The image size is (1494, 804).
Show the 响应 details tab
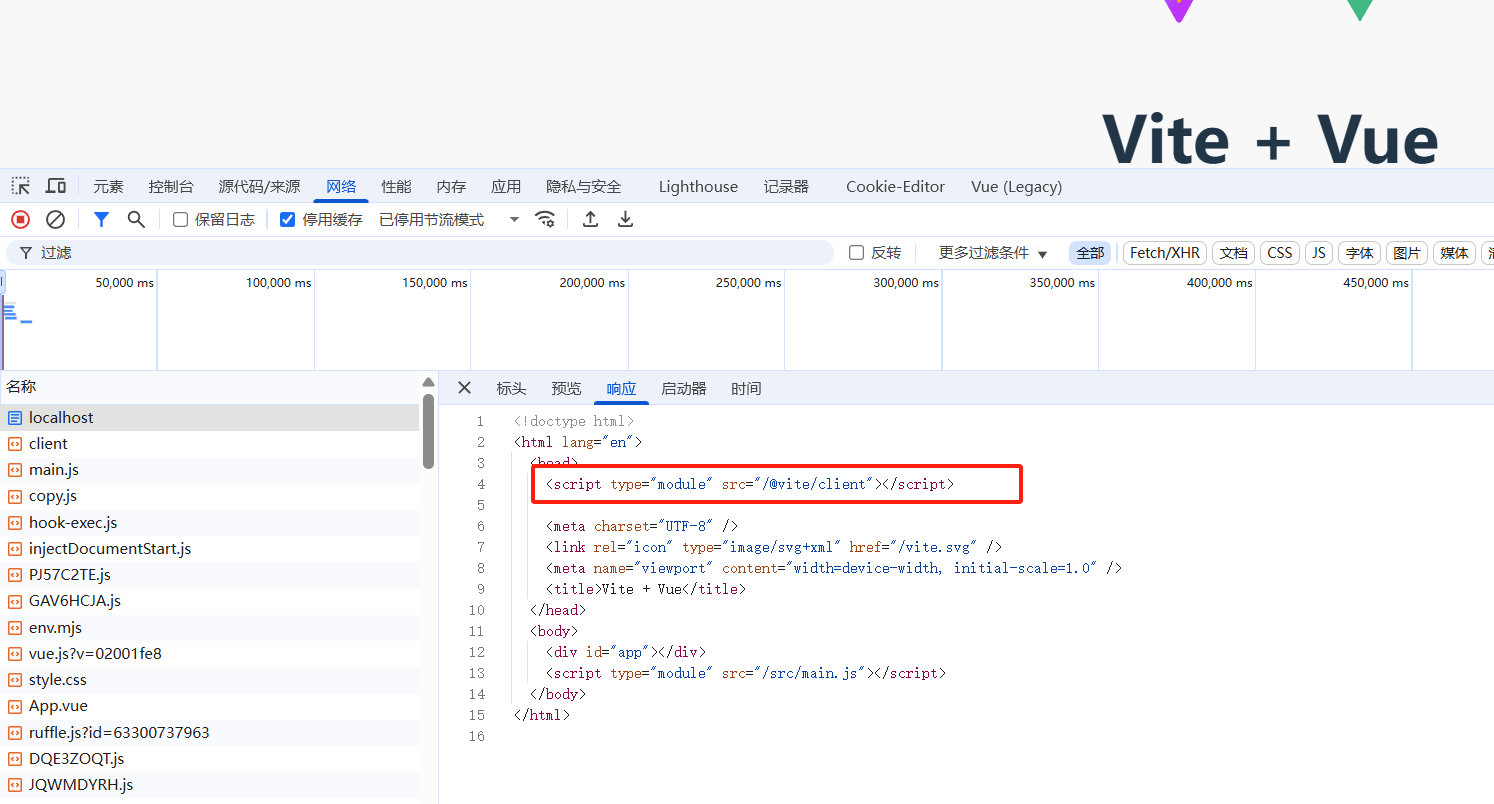621,388
